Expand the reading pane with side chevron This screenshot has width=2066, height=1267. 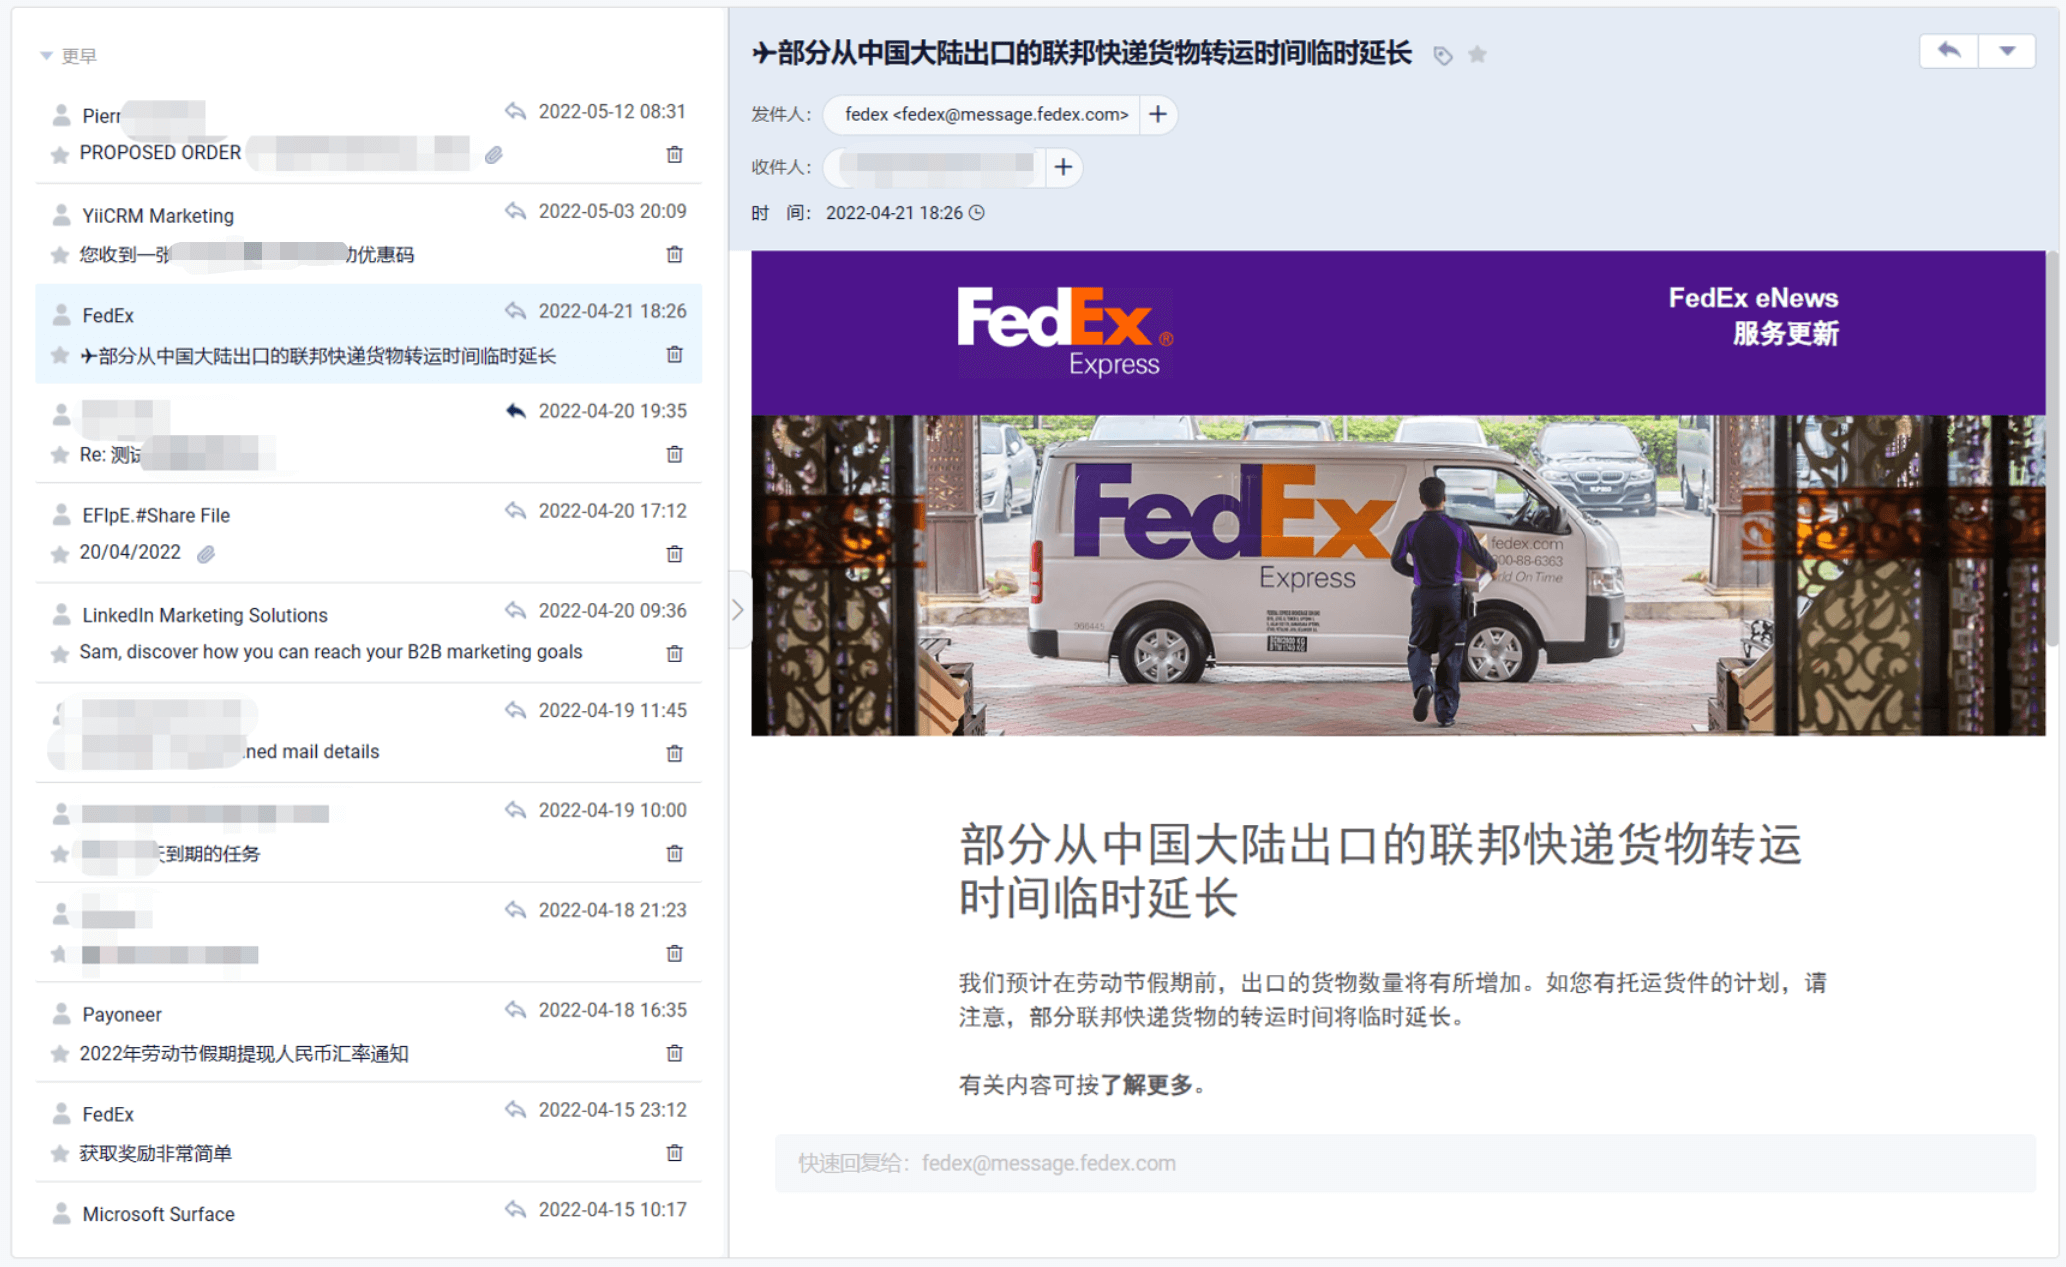tap(738, 610)
